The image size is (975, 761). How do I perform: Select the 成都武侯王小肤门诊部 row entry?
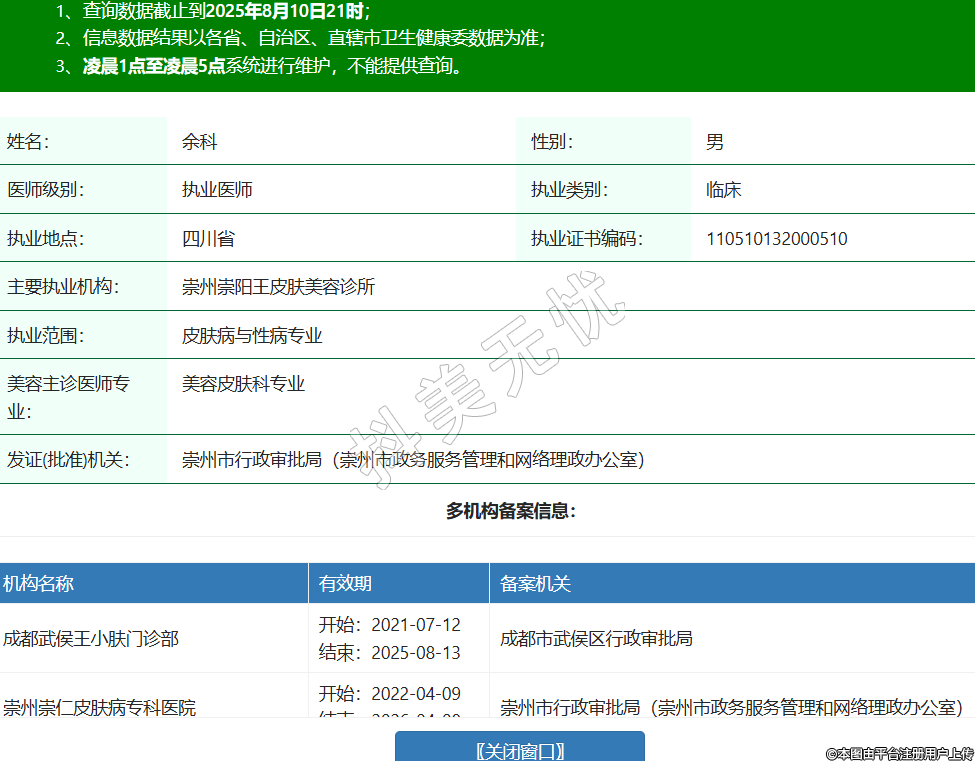pos(91,638)
